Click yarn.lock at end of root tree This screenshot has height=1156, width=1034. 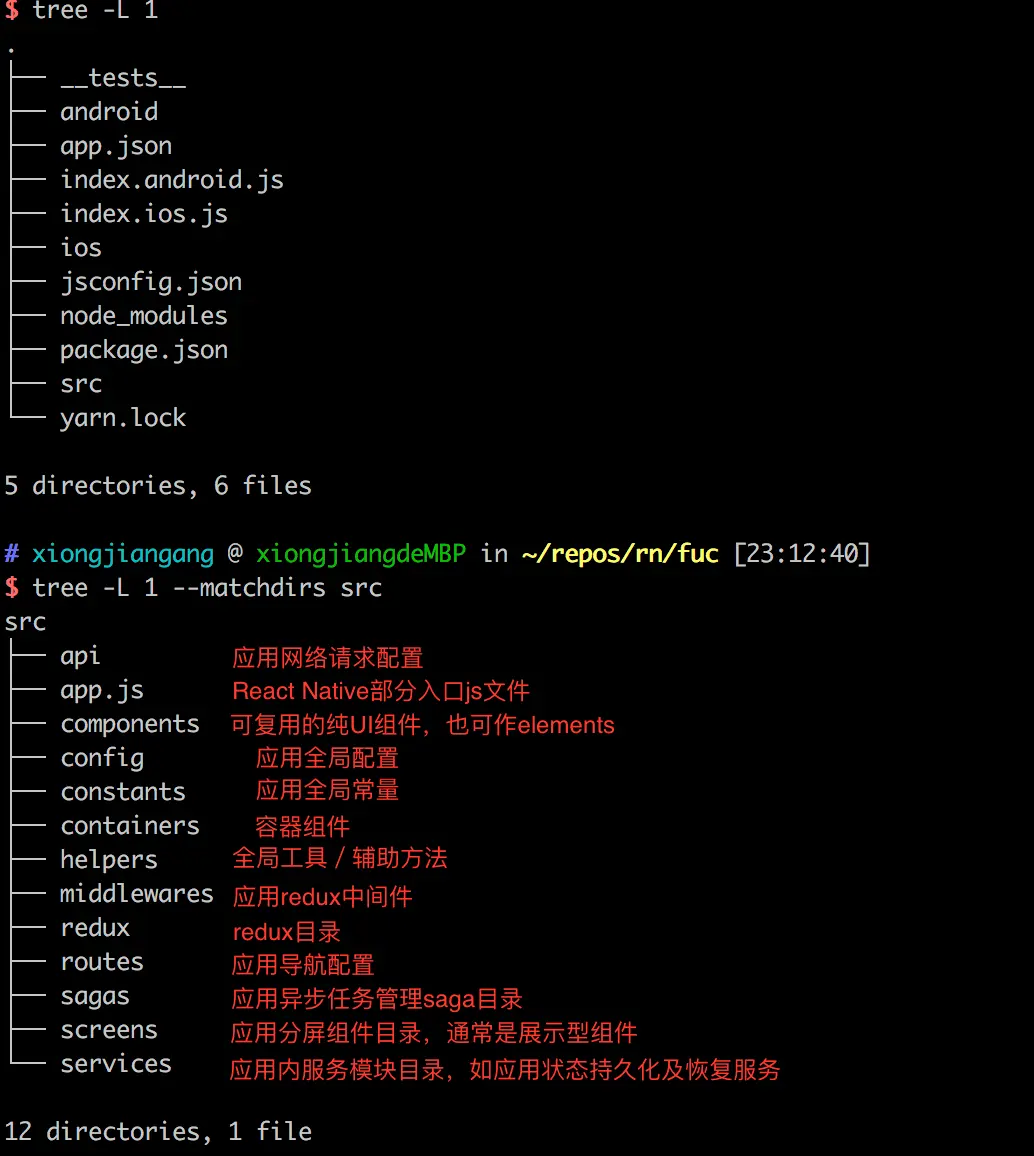[x=123, y=418]
